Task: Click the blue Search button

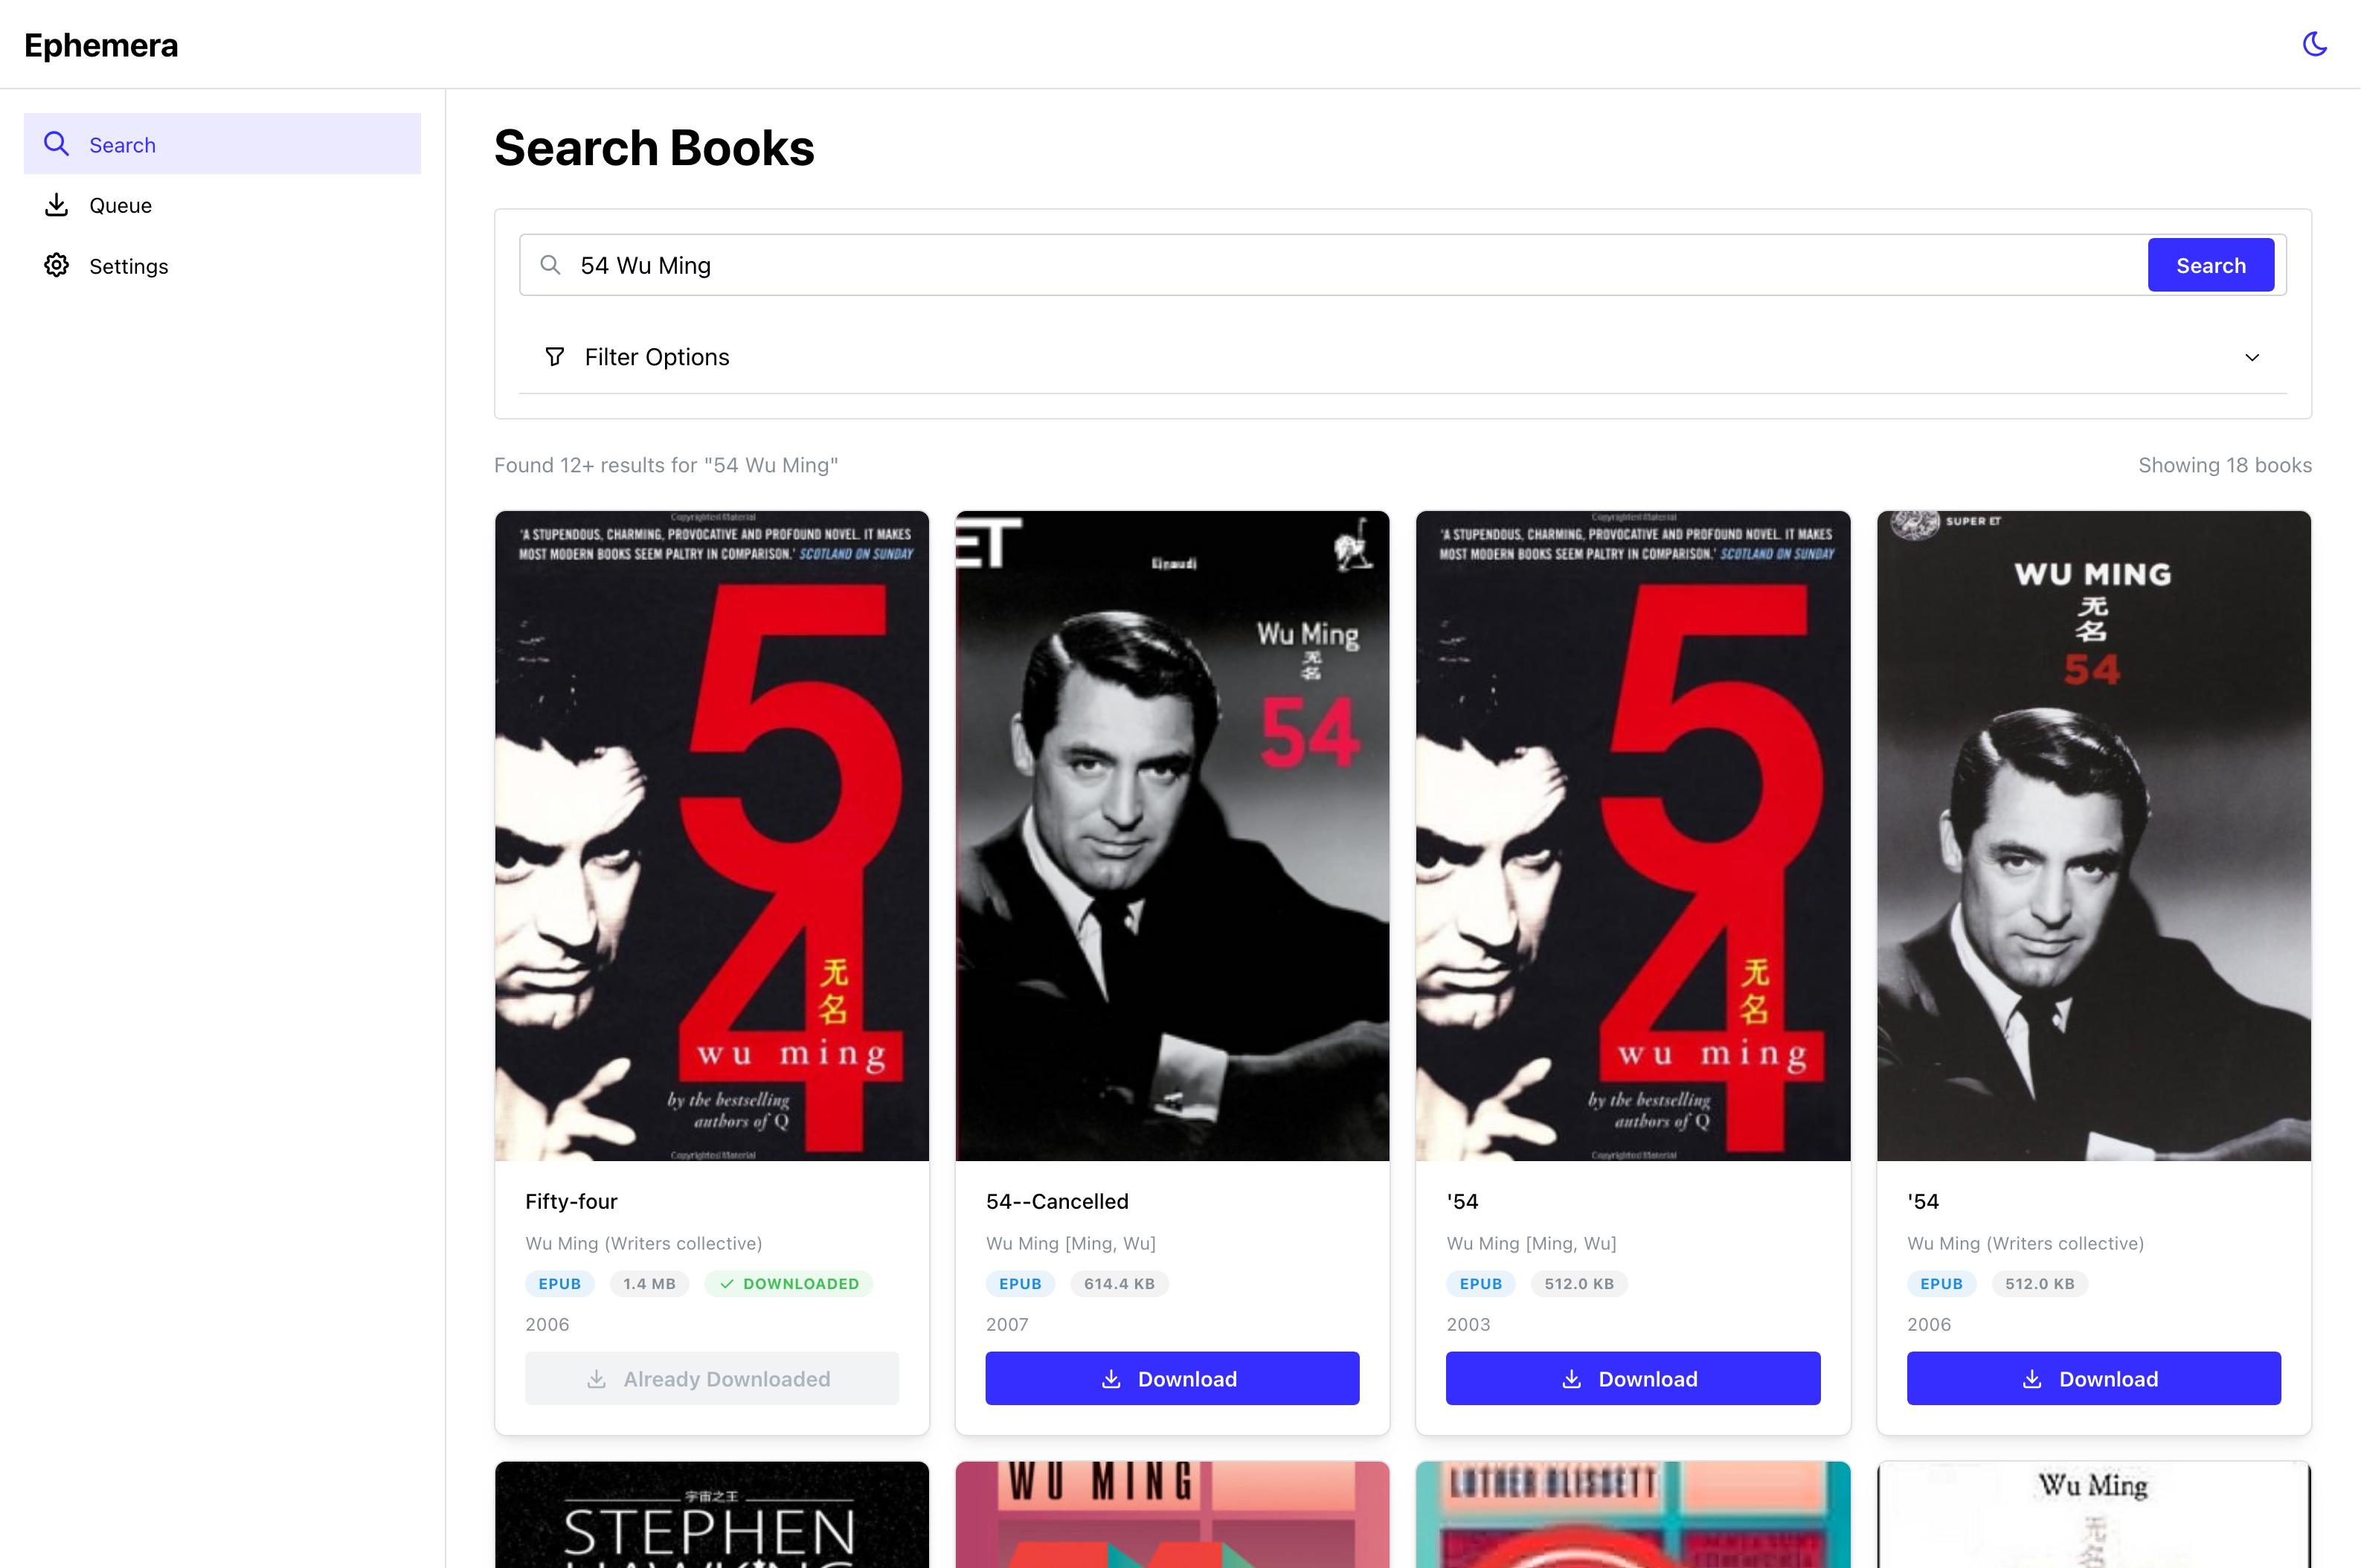Action: pos(2211,265)
